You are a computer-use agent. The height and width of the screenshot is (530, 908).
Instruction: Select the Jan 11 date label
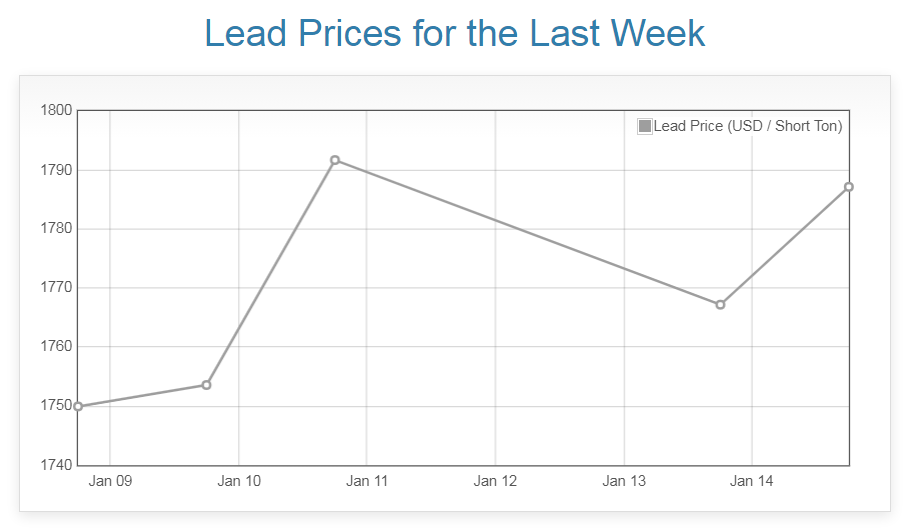[367, 481]
